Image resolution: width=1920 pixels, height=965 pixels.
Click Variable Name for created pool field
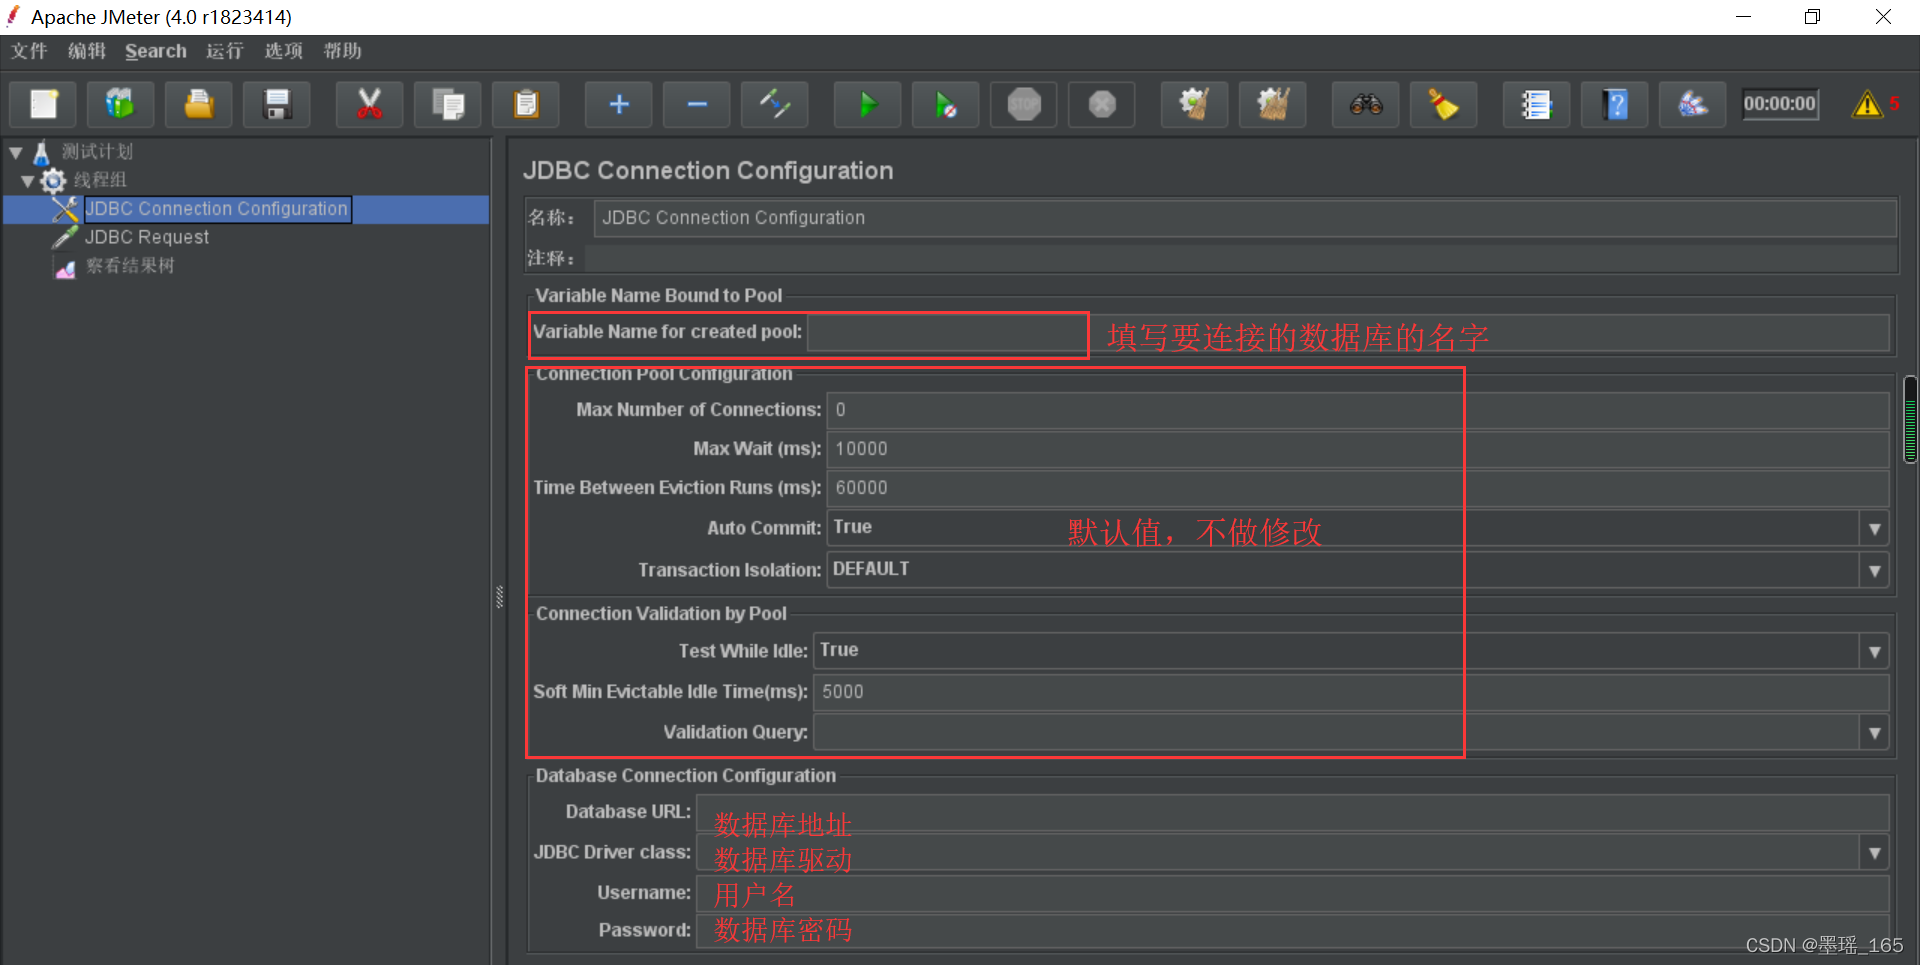coord(1348,333)
